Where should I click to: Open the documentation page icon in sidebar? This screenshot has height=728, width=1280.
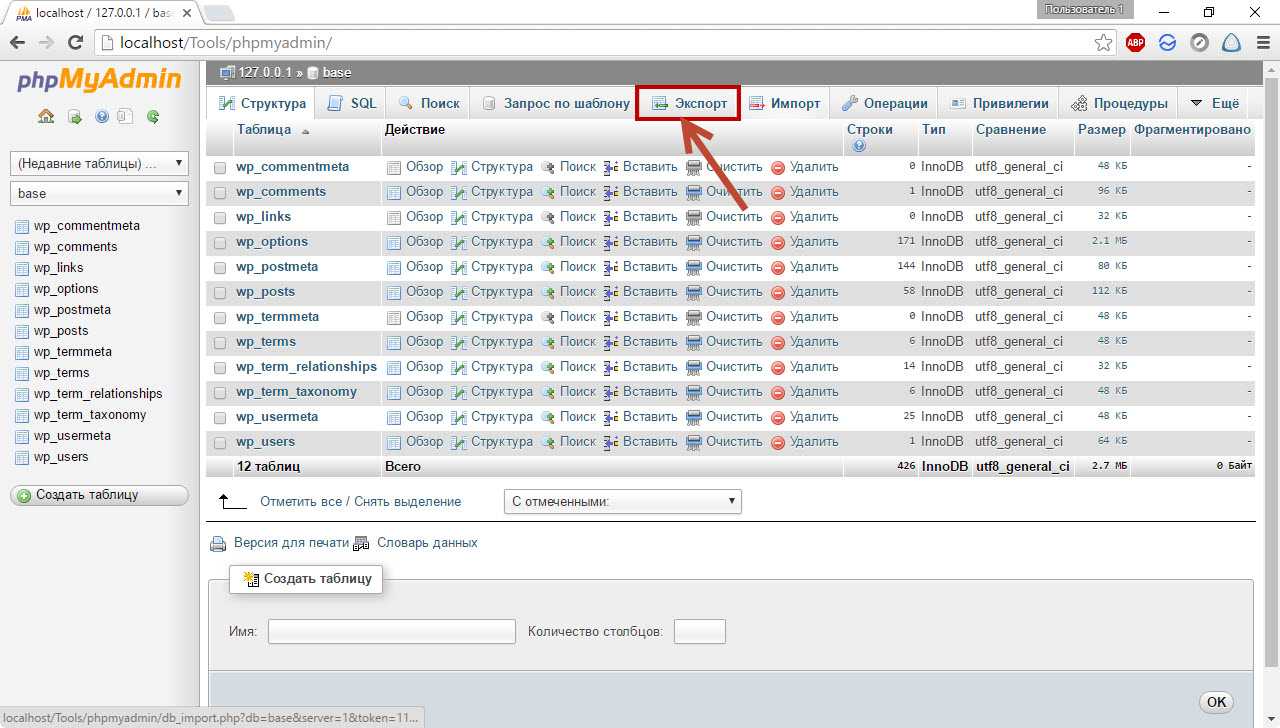(124, 116)
